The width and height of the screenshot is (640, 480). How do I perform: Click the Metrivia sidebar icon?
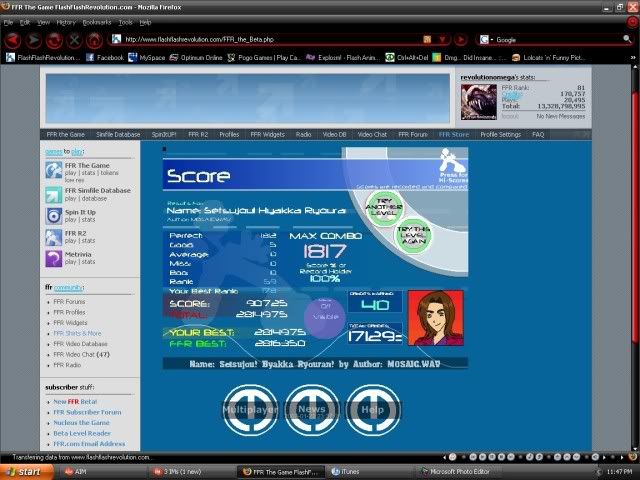pos(53,259)
